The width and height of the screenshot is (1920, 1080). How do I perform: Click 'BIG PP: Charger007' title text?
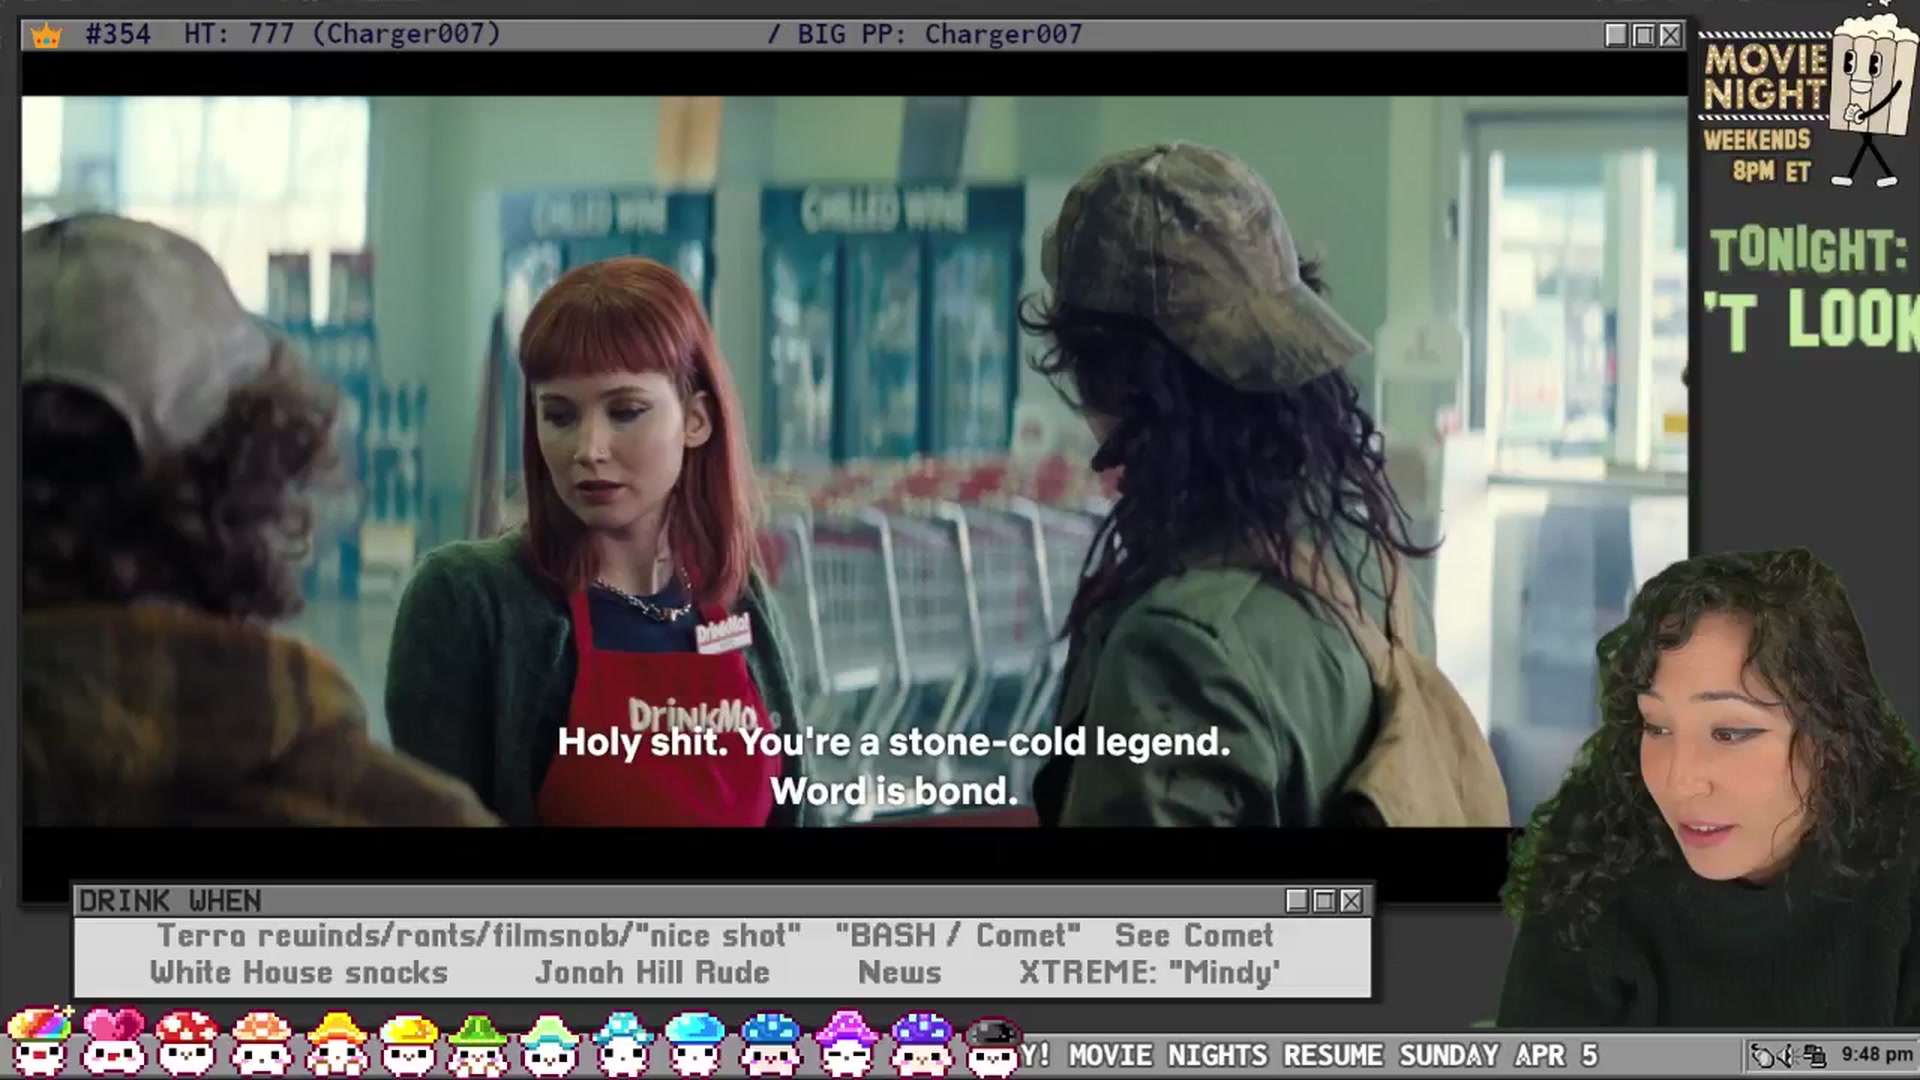click(x=940, y=34)
